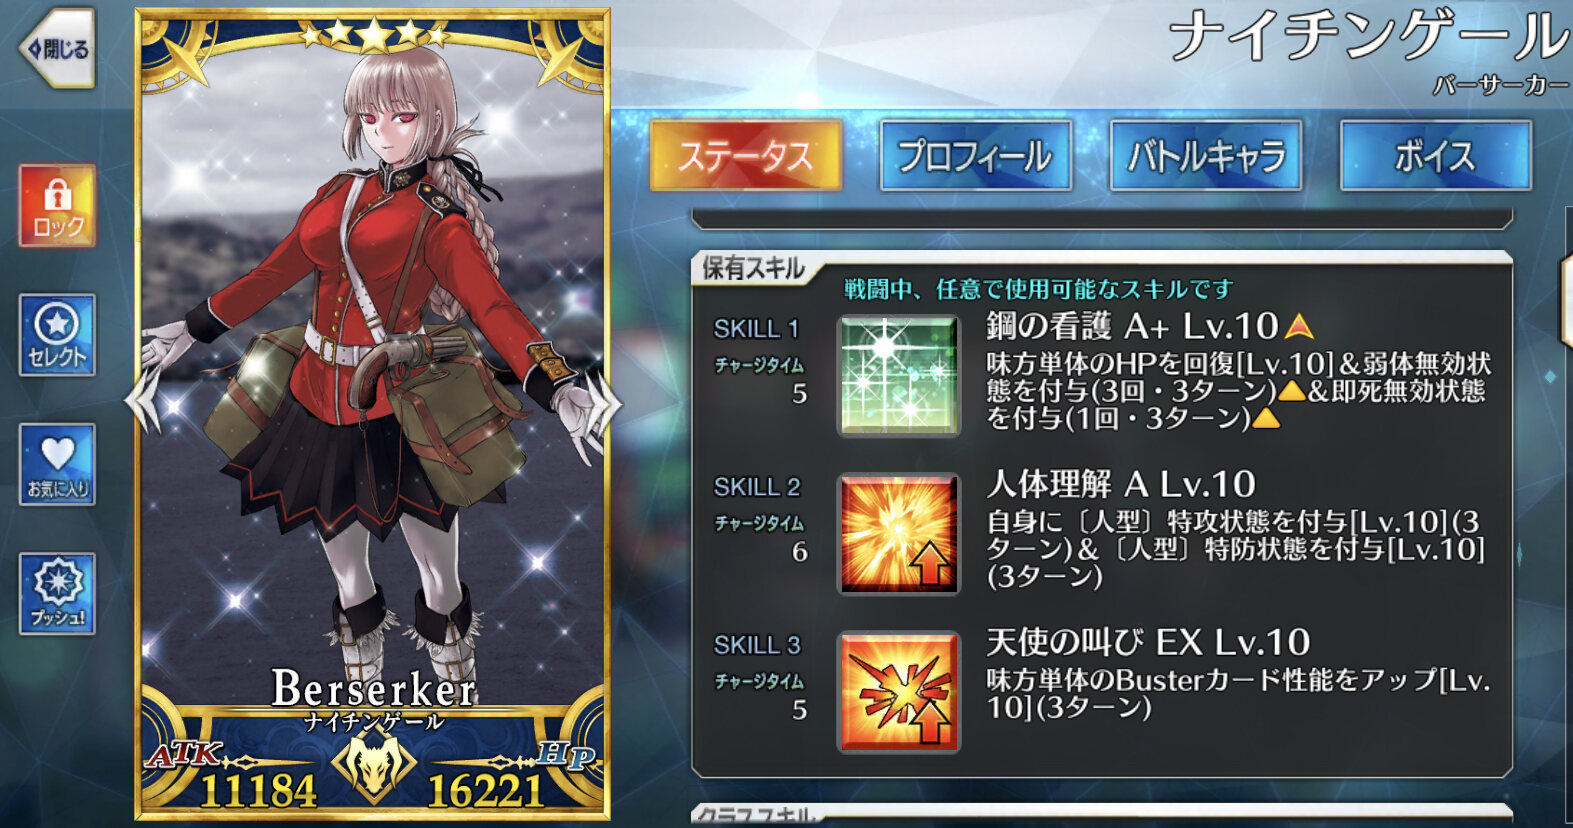This screenshot has width=1573, height=828.
Task: Select the ステータス tab
Action: (745, 156)
